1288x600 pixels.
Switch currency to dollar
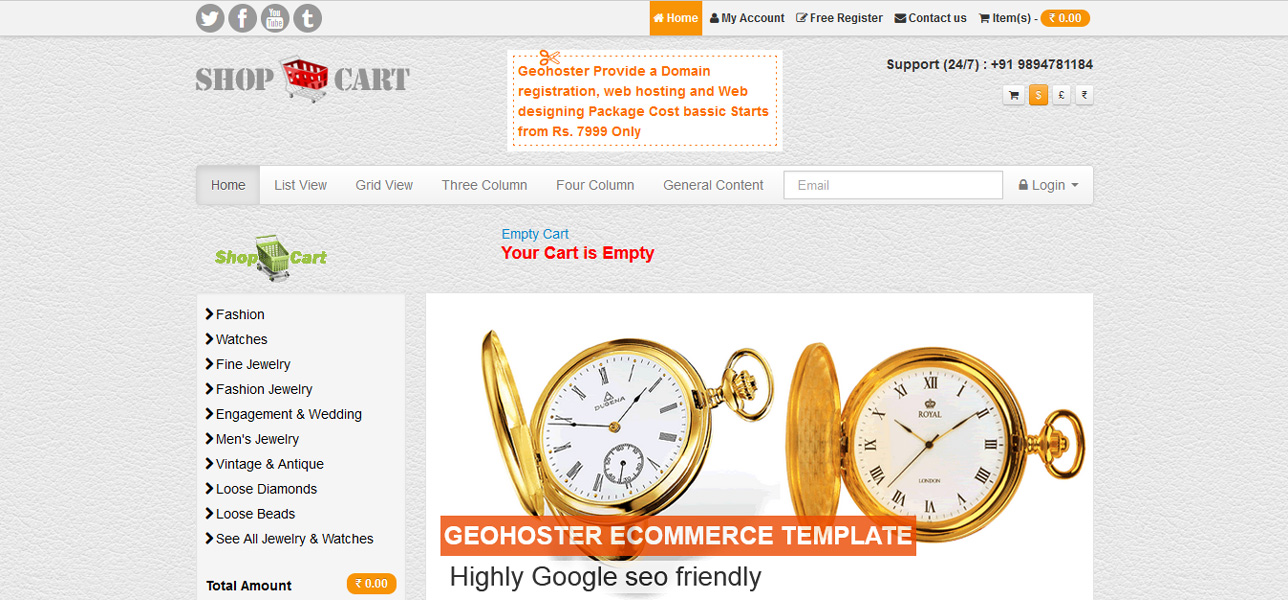pos(1039,95)
